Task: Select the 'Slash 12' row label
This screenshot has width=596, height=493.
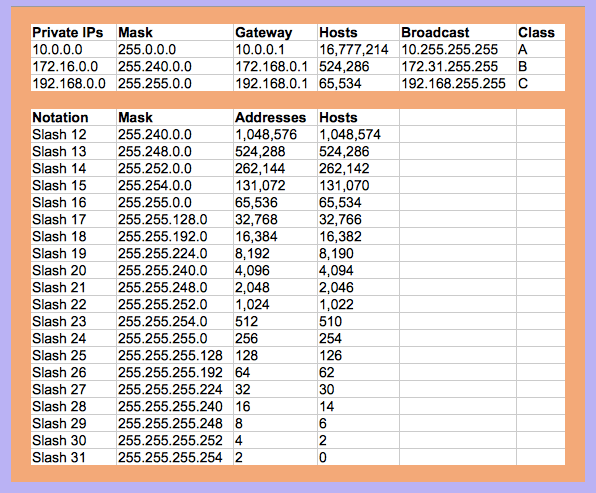Action: tap(73, 135)
